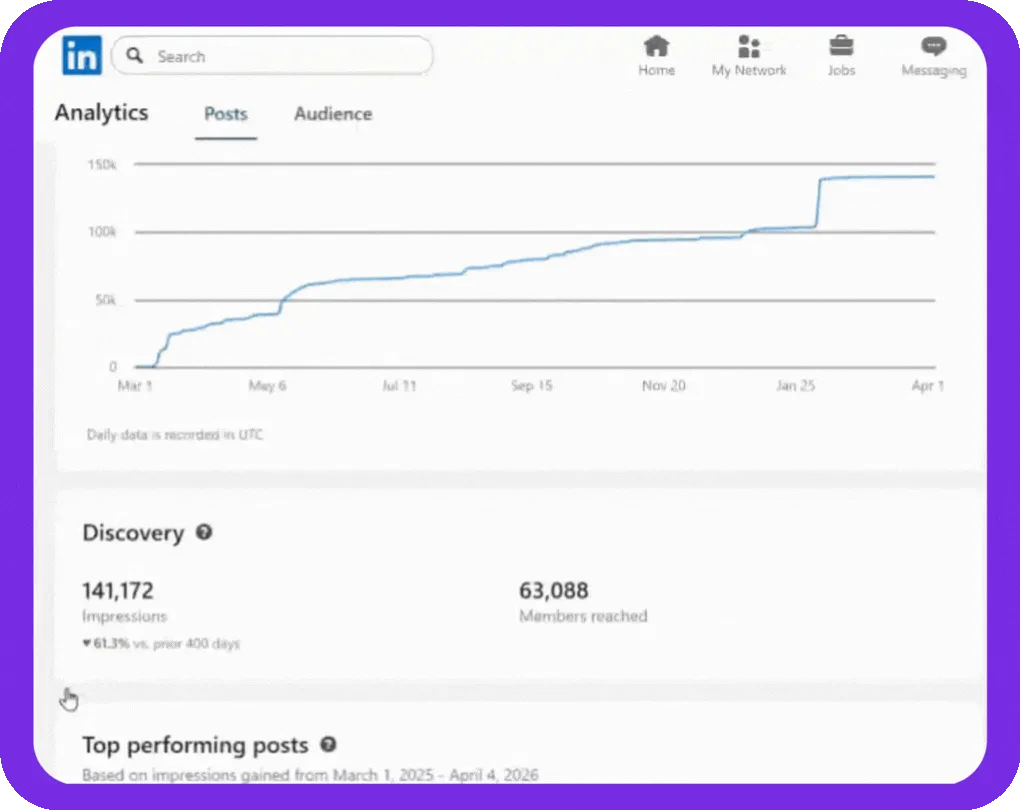Go to Home via the house icon

656,47
